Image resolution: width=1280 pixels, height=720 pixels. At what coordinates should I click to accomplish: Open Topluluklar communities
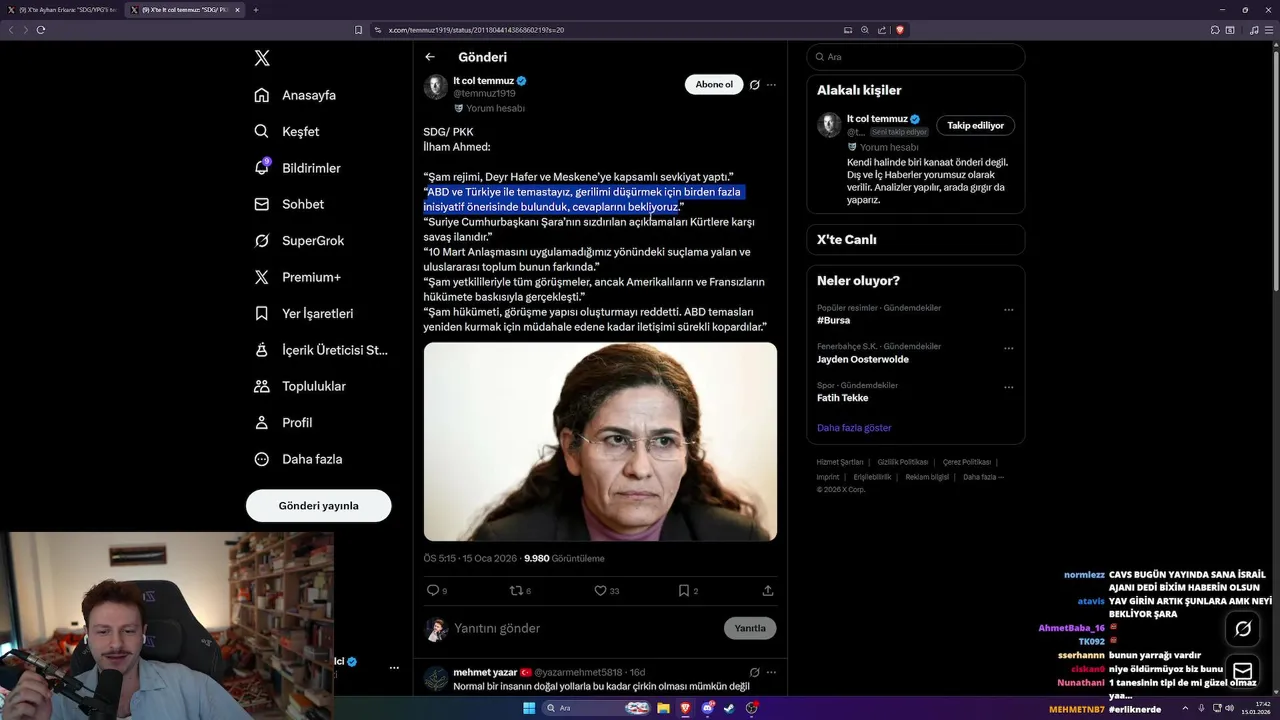pos(300,386)
